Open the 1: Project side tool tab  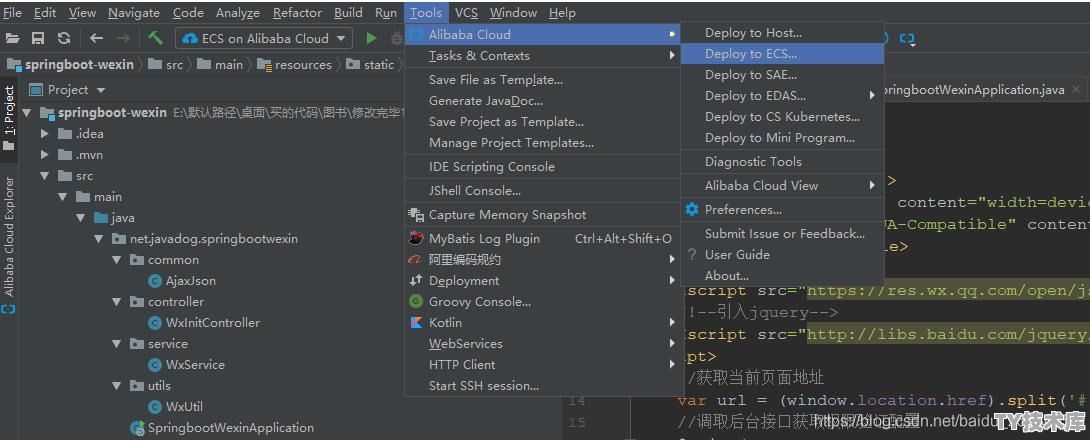point(9,117)
